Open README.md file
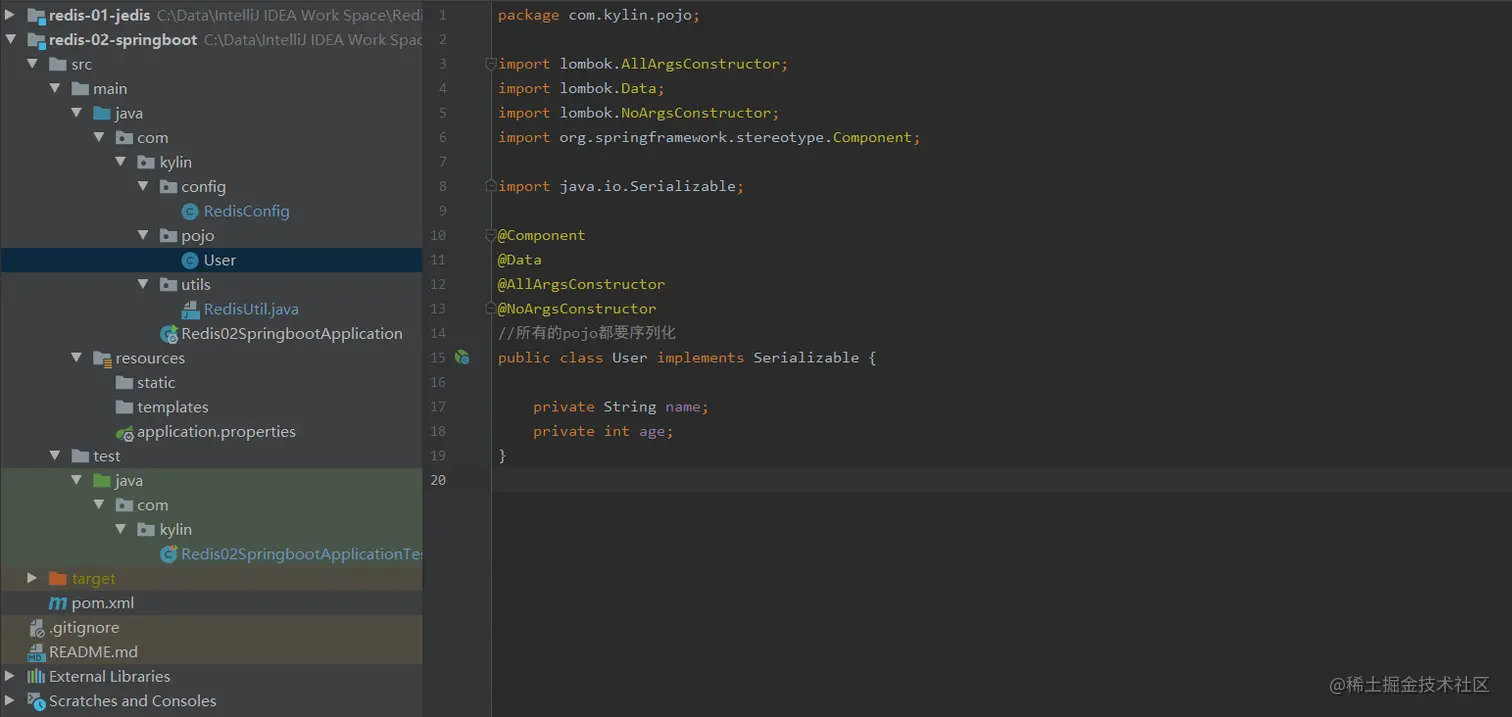 [93, 652]
